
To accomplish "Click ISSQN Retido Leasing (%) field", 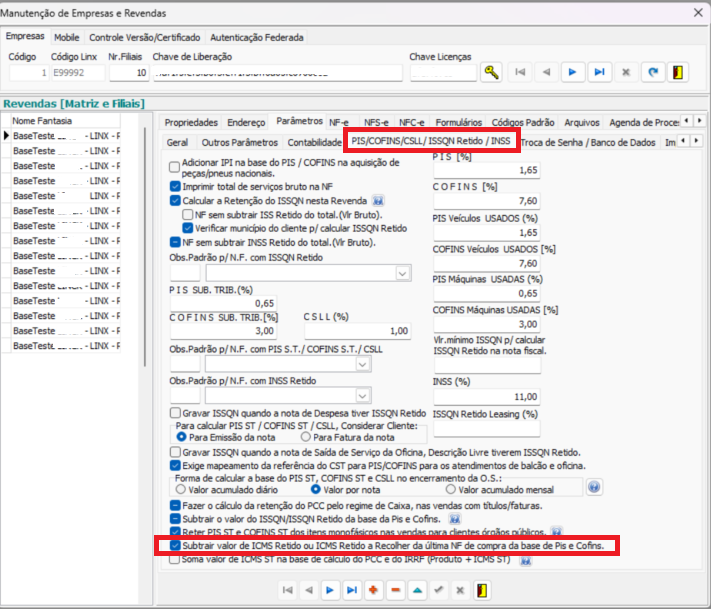I will coord(487,429).
